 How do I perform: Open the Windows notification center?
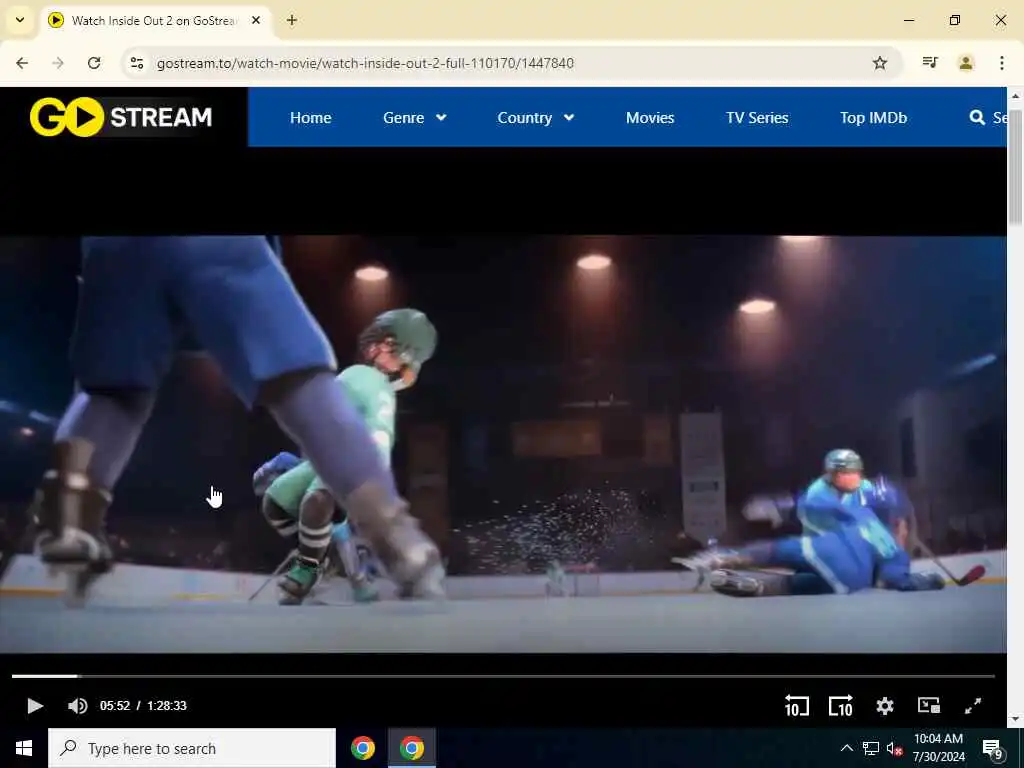[993, 749]
